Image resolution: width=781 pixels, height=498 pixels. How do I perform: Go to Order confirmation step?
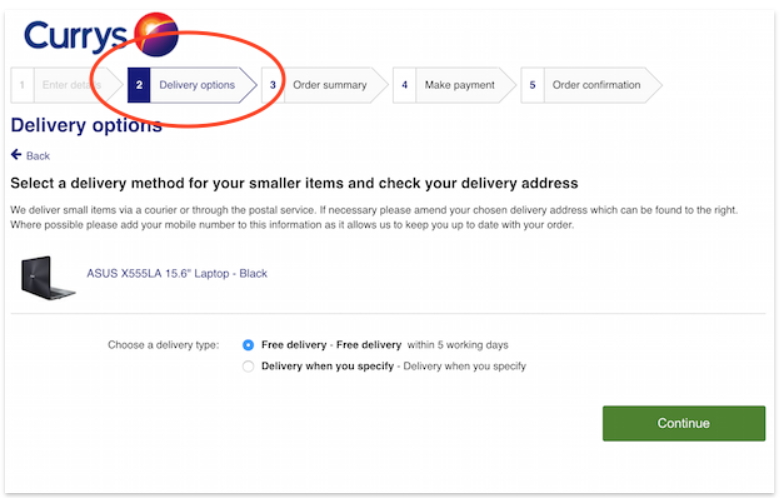(591, 85)
